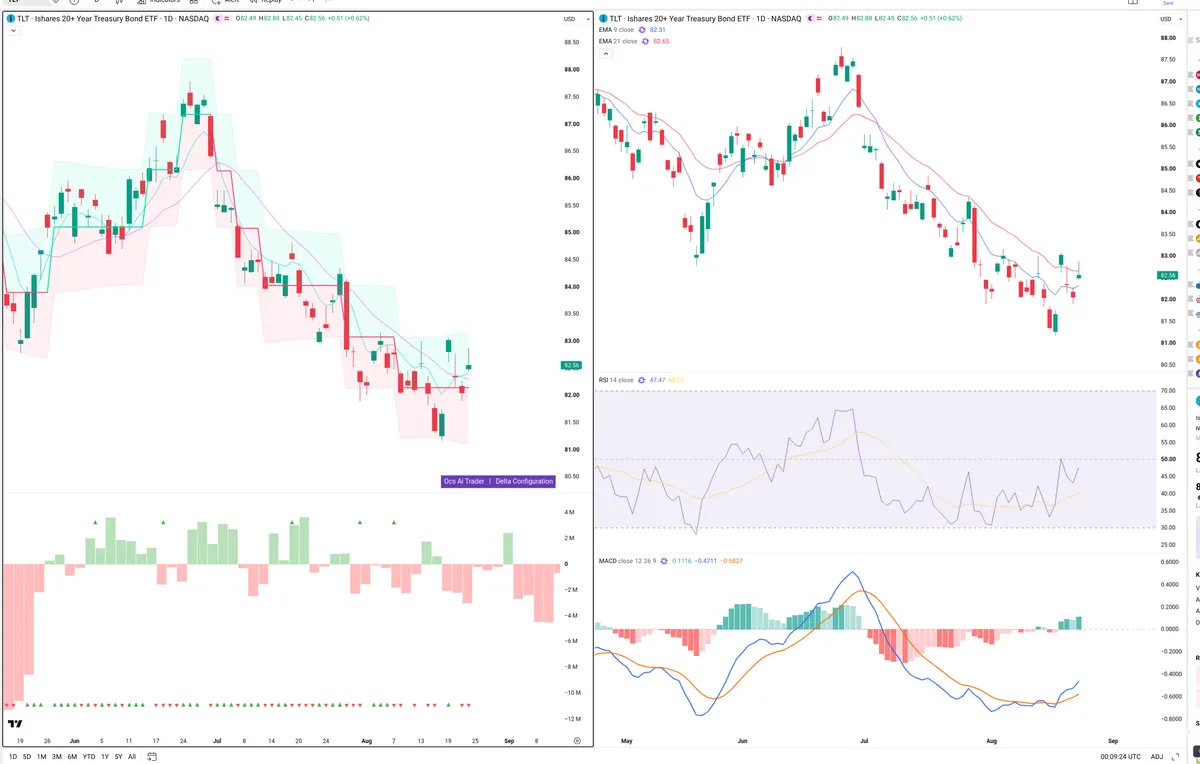The image size is (1200, 764).
Task: Click the purple icon beside EMA 21 close
Action: point(646,41)
